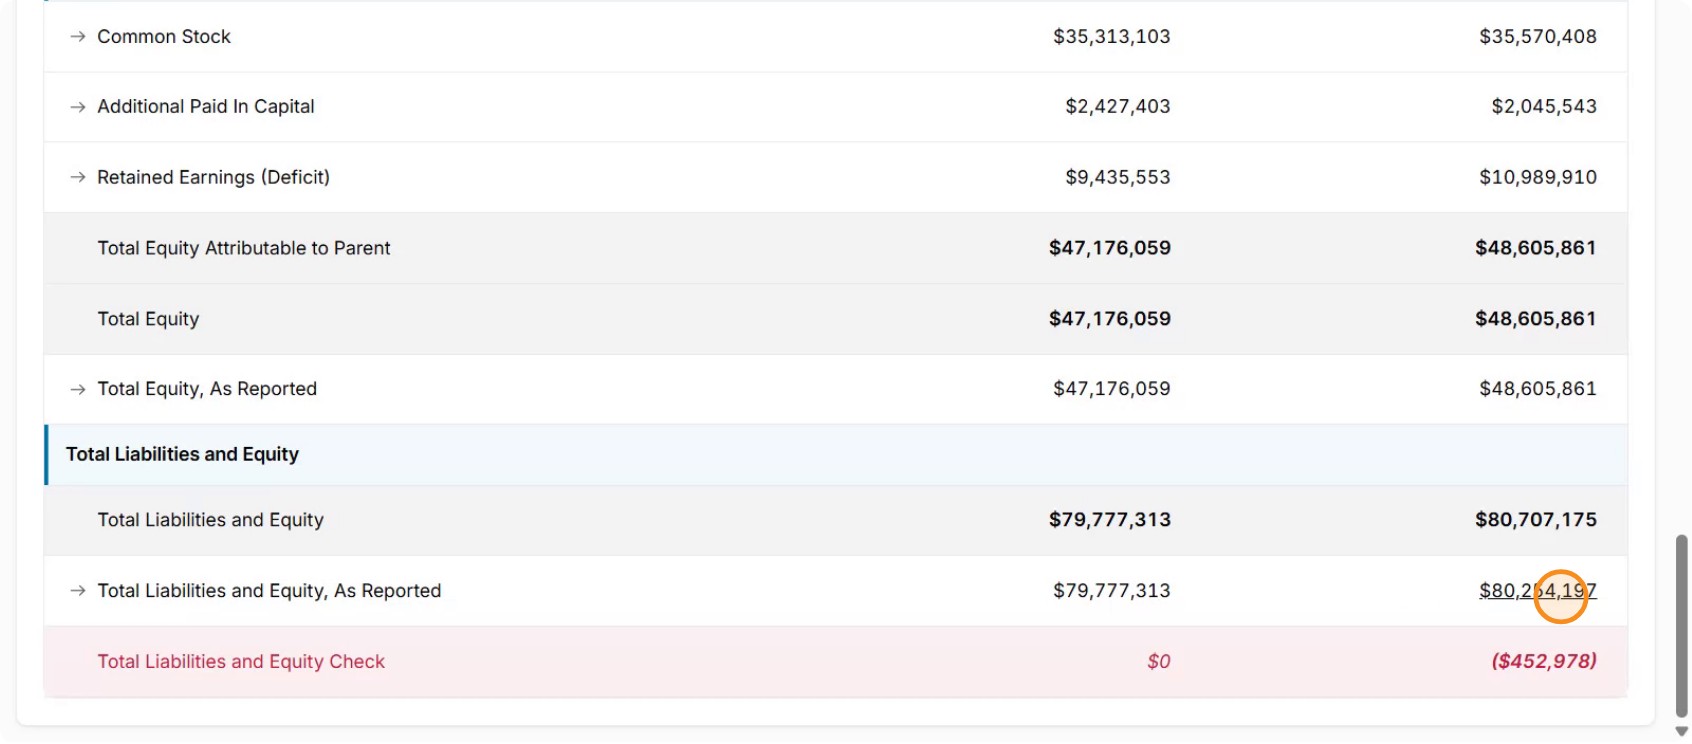Screen dimensions: 1692x744
Task: Click the Total Liabilities and Equity, As Reported arrow
Action: (77, 591)
